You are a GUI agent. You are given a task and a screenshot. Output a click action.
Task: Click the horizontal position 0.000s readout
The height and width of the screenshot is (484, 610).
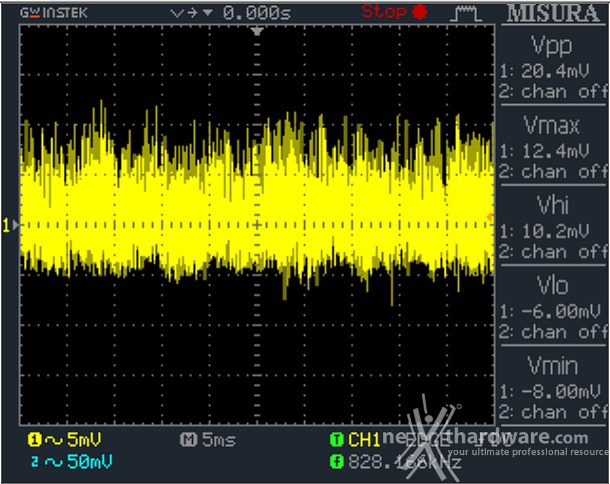(257, 13)
